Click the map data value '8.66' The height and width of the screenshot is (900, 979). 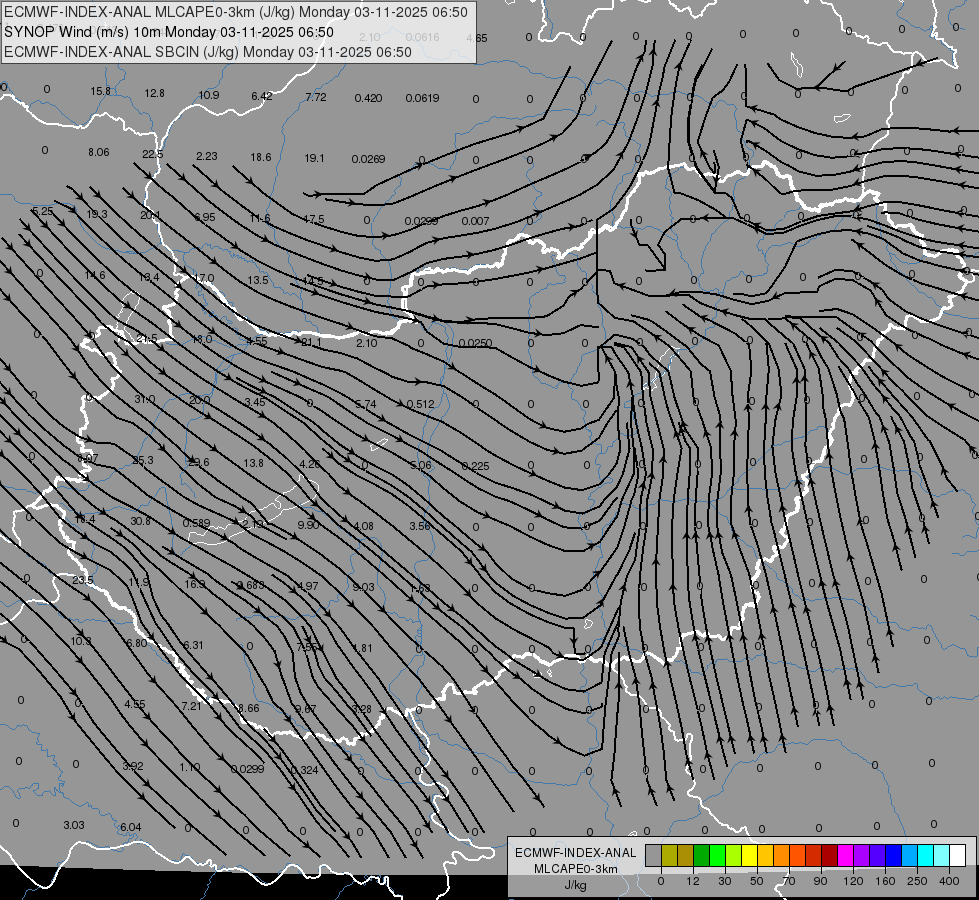pos(248,708)
